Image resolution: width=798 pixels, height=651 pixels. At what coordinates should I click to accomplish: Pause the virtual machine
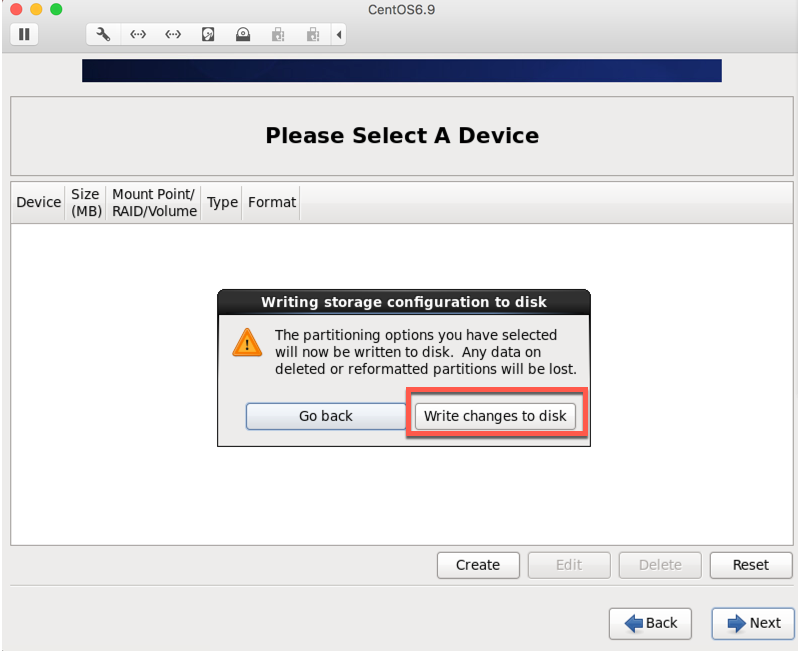[24, 34]
